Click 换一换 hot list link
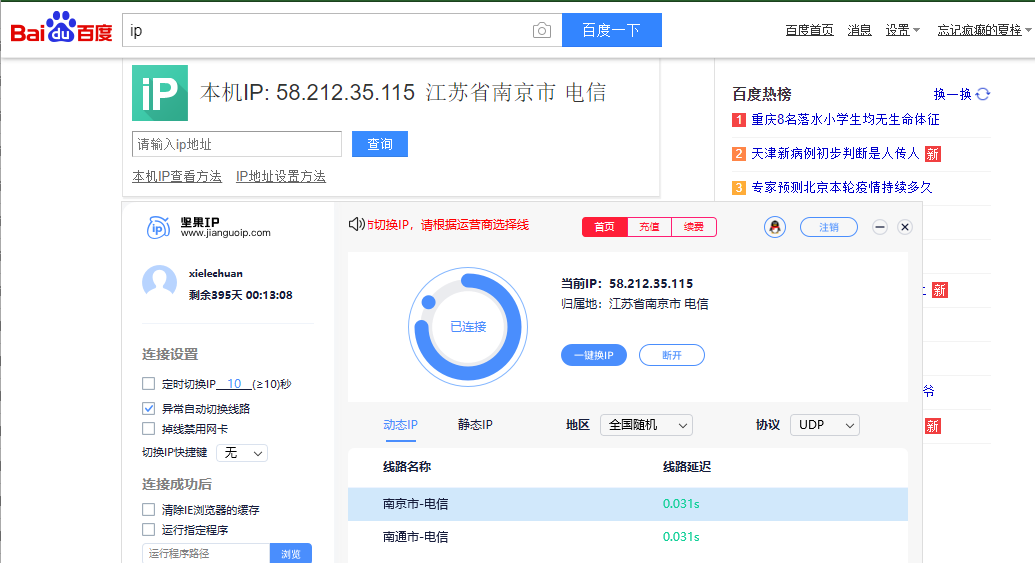 pyautogui.click(x=952, y=94)
